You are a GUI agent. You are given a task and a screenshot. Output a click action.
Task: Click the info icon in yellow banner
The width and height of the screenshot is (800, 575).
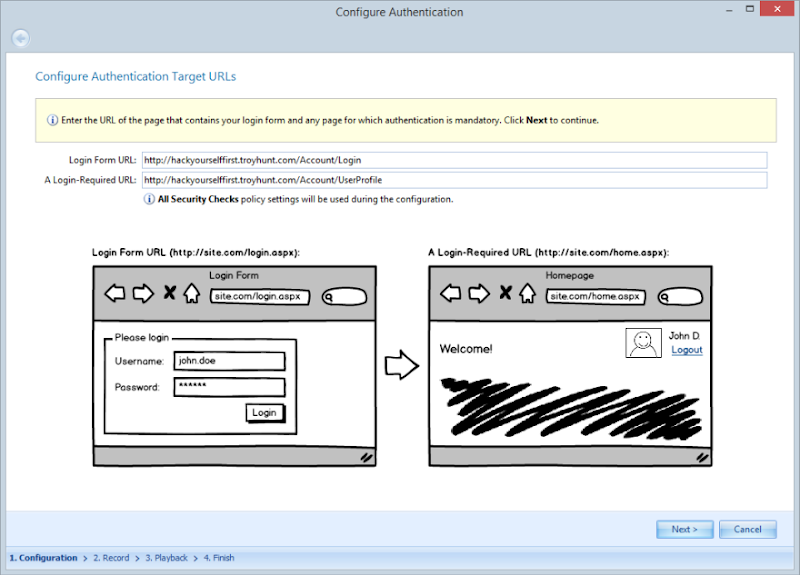pos(52,120)
